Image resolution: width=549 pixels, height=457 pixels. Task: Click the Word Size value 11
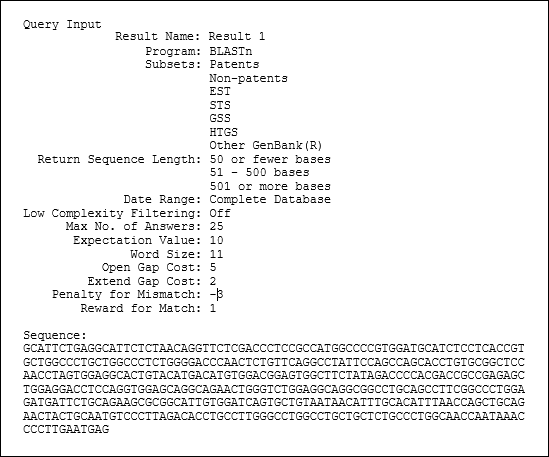pos(216,254)
